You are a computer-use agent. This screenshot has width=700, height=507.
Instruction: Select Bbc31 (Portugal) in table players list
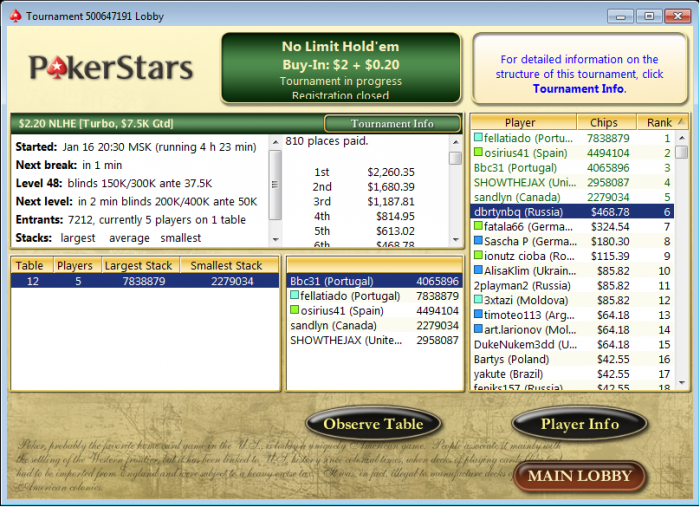click(x=374, y=281)
